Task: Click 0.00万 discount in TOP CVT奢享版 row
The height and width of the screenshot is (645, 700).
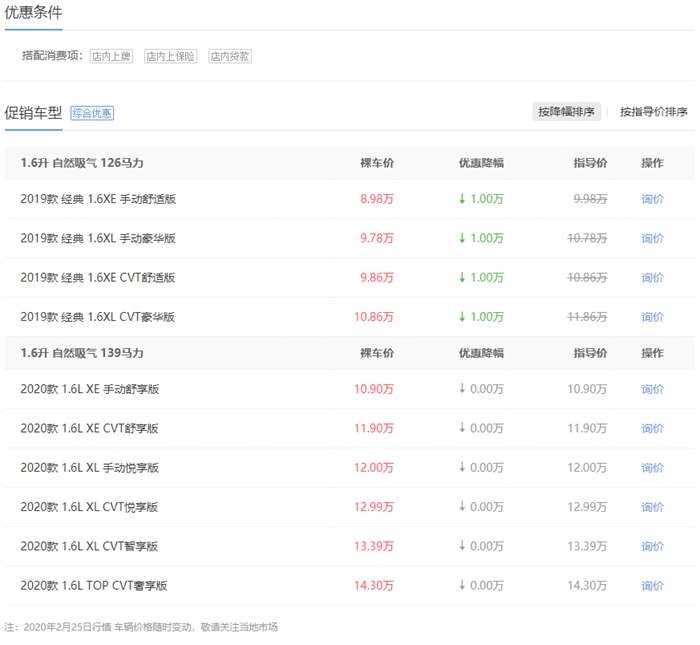Action: click(x=481, y=586)
